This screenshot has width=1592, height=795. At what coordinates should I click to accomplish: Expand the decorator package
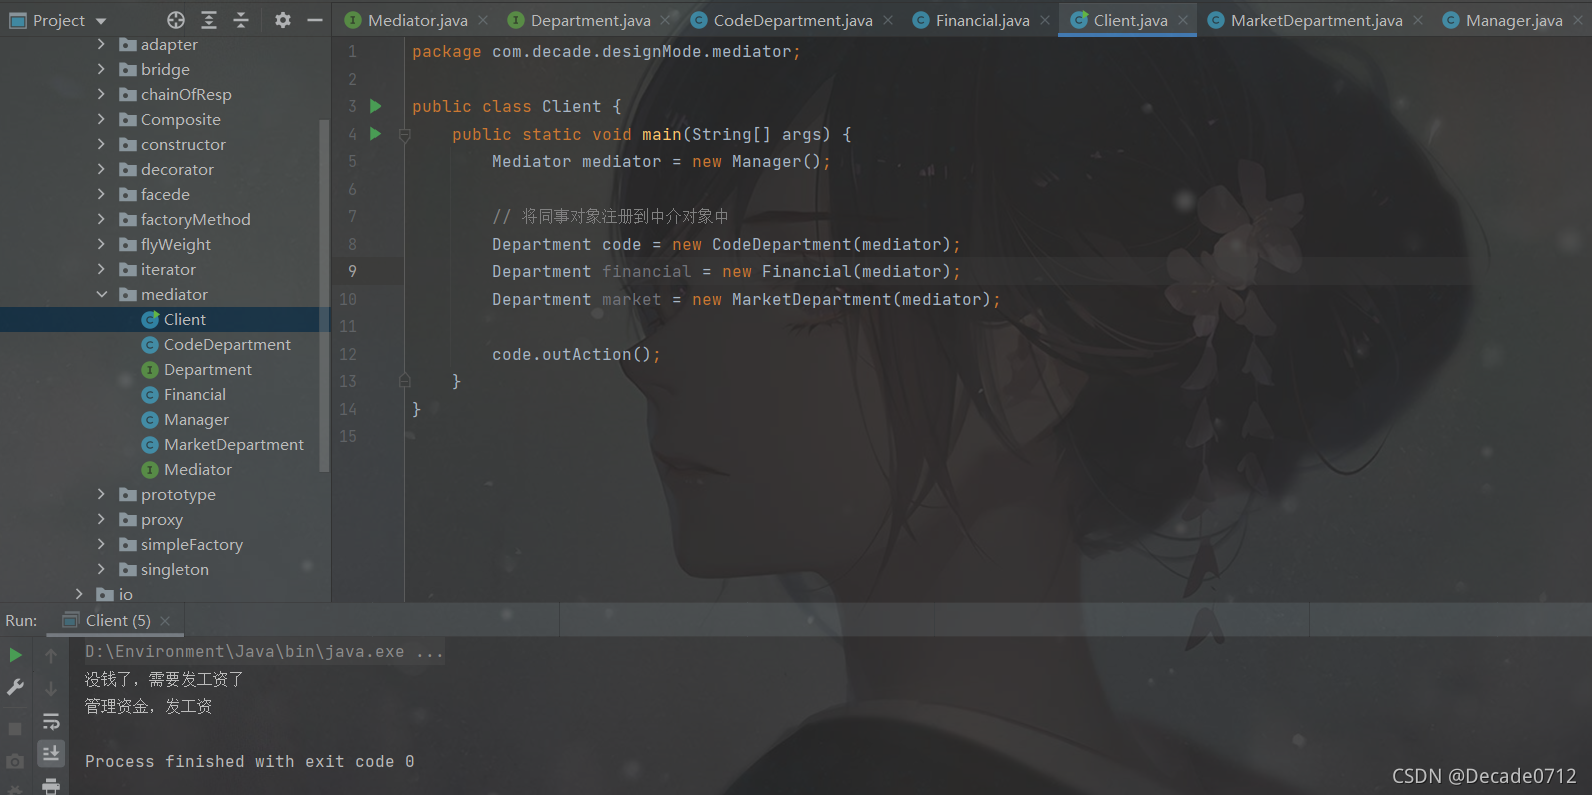101,169
